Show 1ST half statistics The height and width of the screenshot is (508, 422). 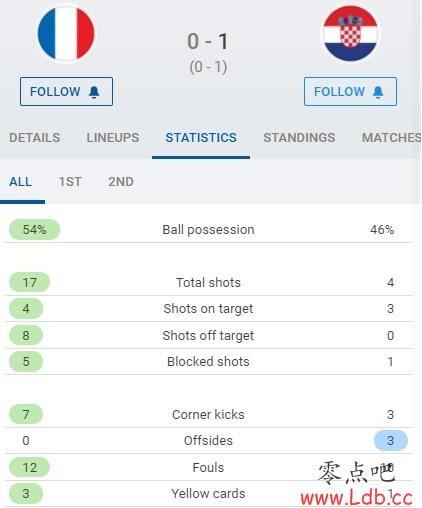click(x=70, y=182)
